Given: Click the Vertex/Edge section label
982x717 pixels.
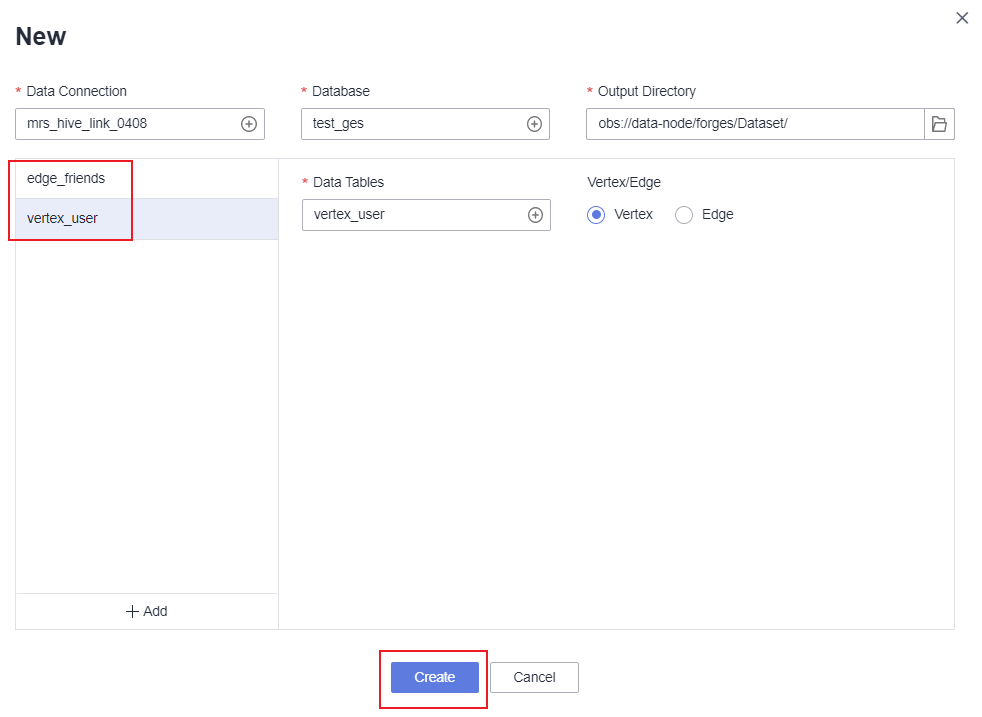Looking at the screenshot, I should pos(624,182).
